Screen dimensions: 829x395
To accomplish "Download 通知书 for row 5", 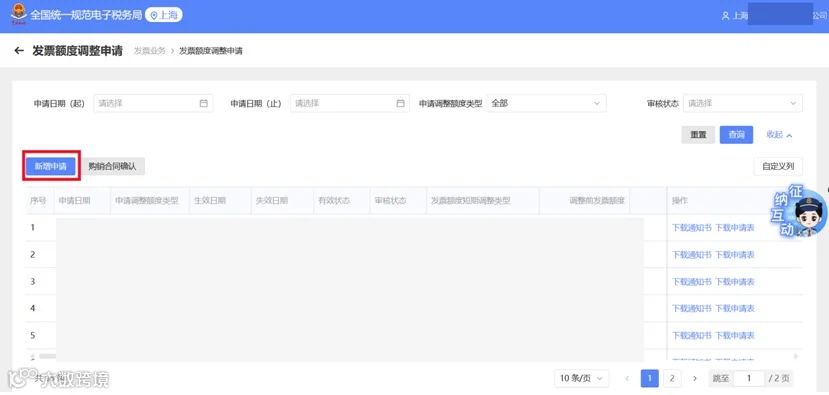I will 692,335.
